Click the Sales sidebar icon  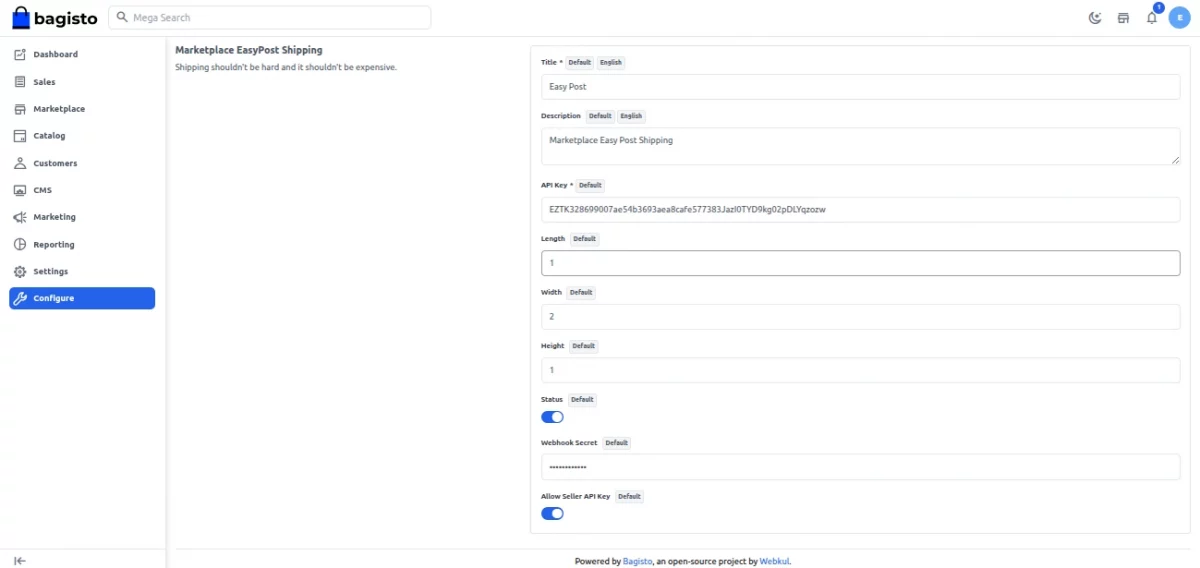[x=20, y=82]
